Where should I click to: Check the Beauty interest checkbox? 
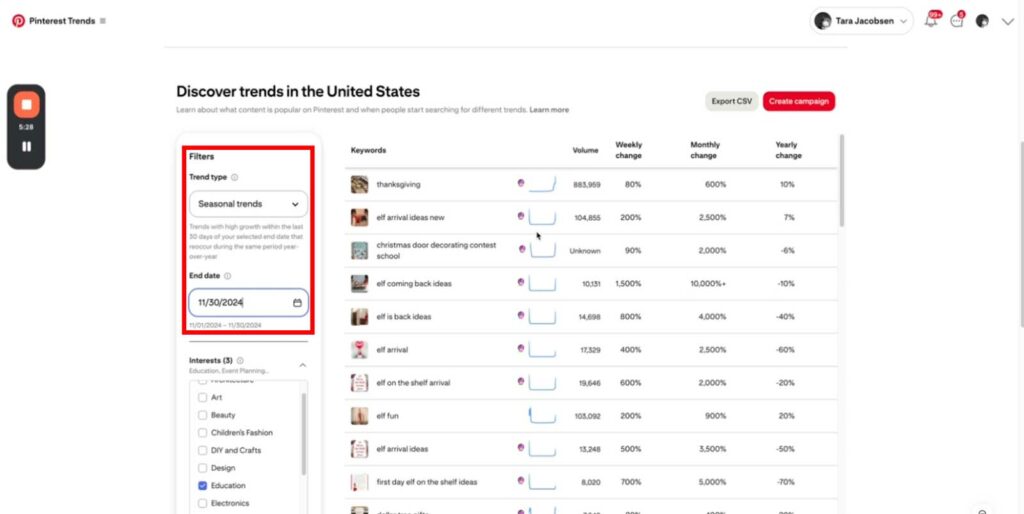tap(202, 415)
